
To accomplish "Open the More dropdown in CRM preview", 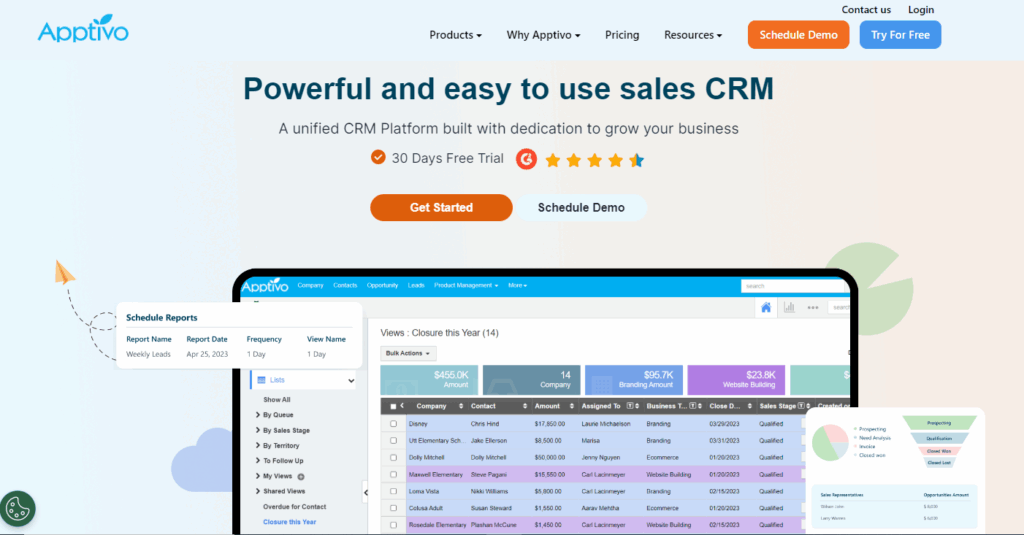I will point(517,285).
